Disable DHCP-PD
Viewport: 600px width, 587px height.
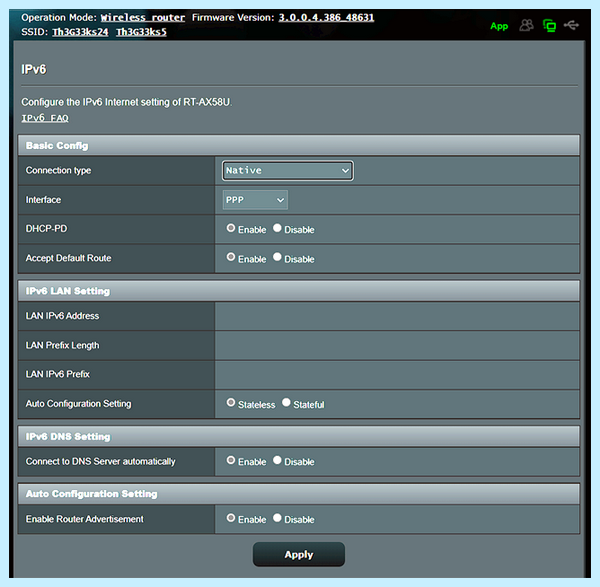coord(277,228)
